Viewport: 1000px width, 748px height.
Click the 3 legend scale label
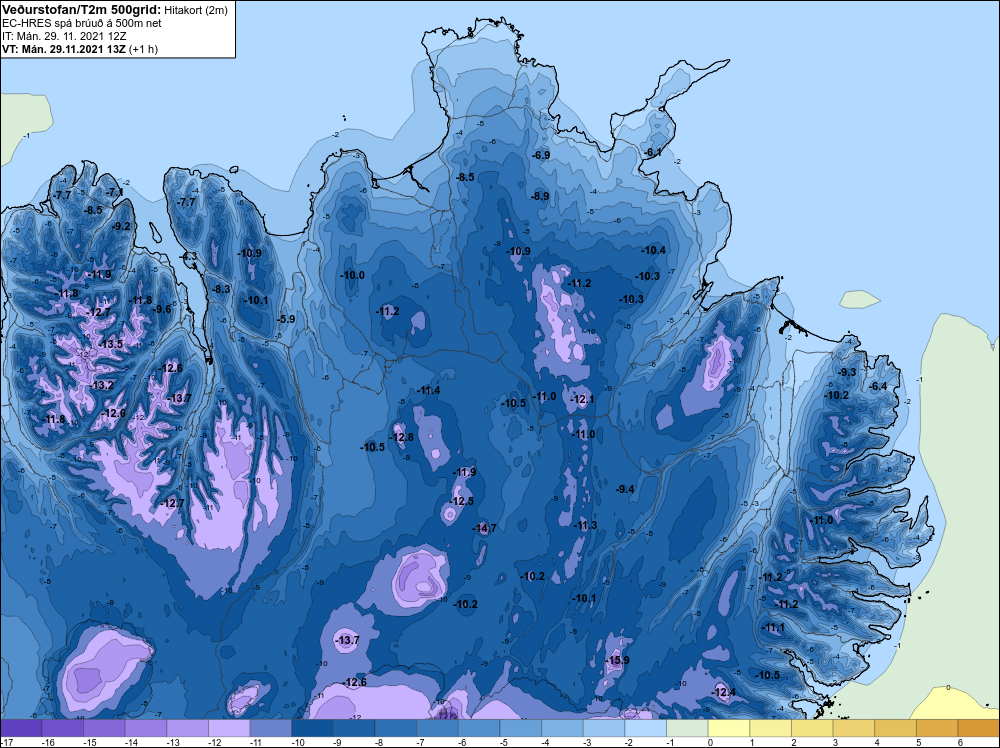835,743
